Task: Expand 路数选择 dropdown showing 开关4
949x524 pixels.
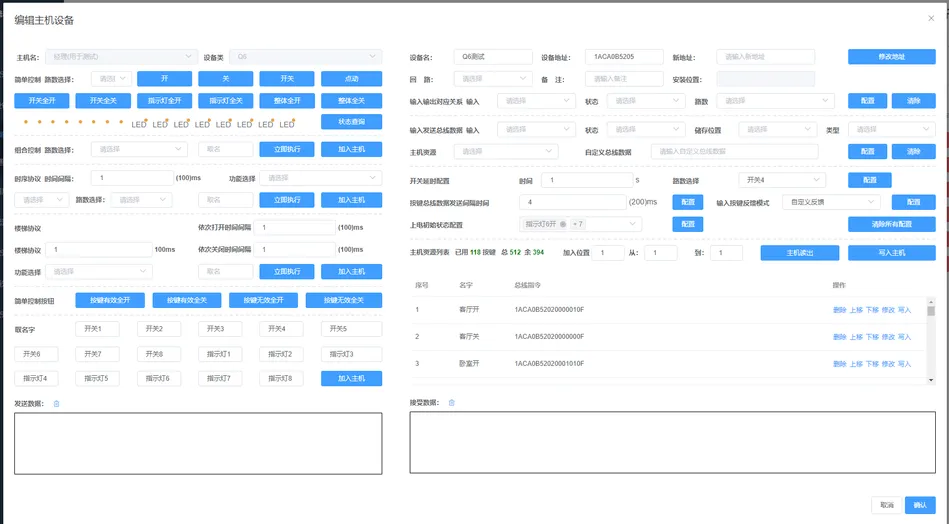Action: tap(782, 180)
